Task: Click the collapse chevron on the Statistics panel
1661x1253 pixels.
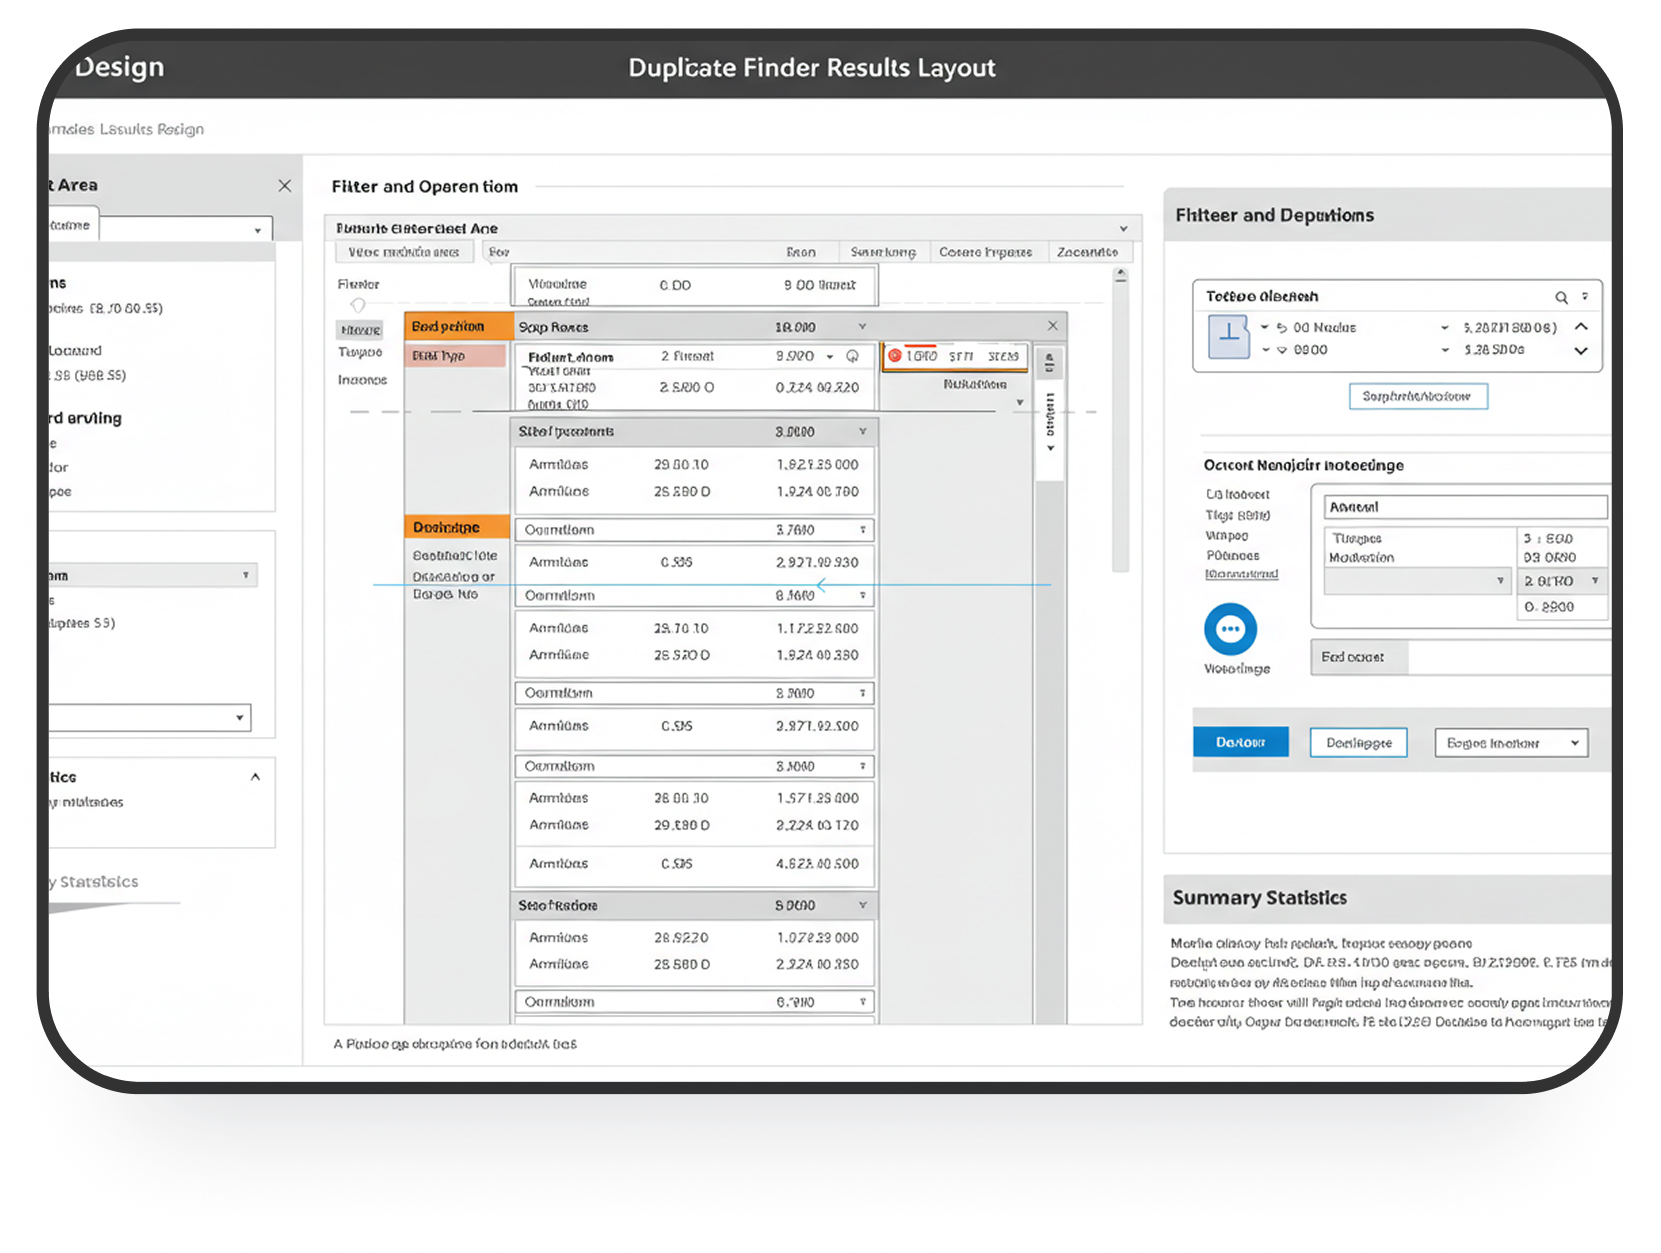Action: (256, 776)
